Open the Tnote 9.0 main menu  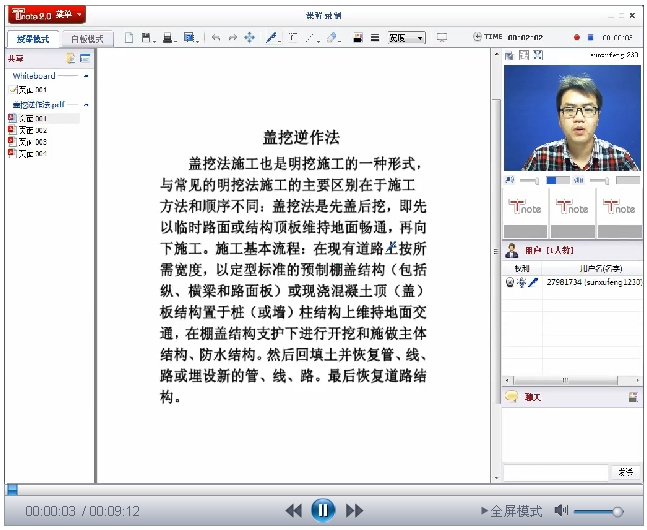pyautogui.click(x=45, y=15)
